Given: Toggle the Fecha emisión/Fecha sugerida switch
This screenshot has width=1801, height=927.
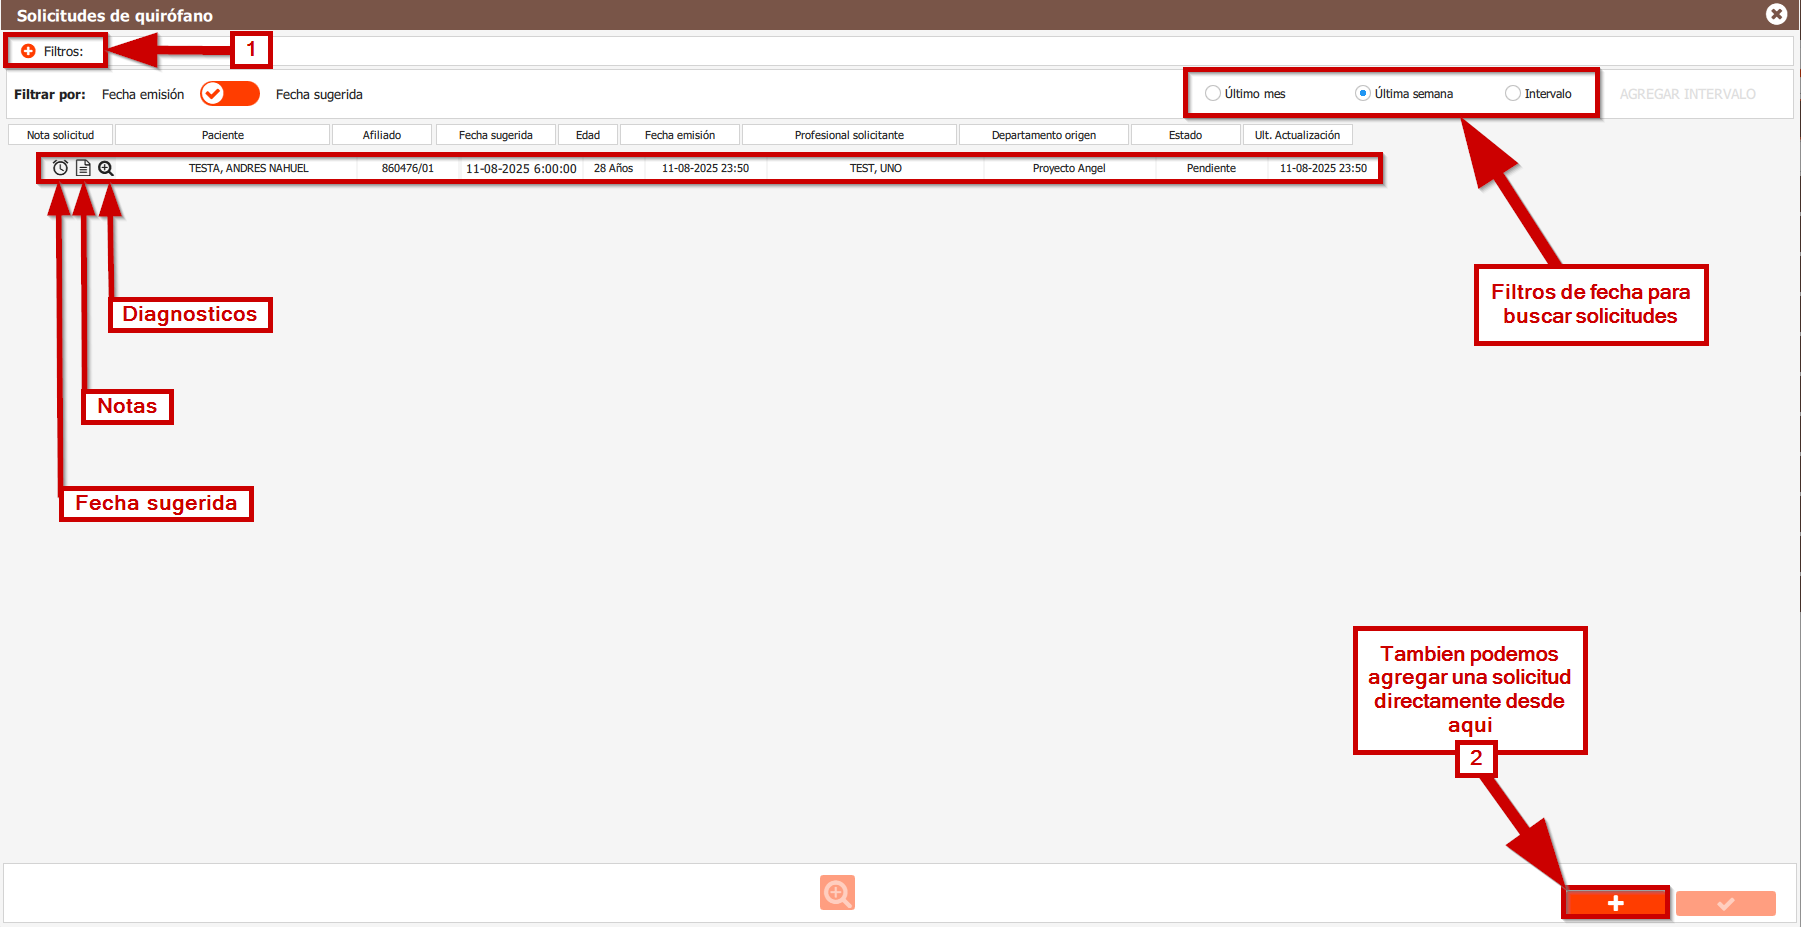Looking at the screenshot, I should 229,94.
